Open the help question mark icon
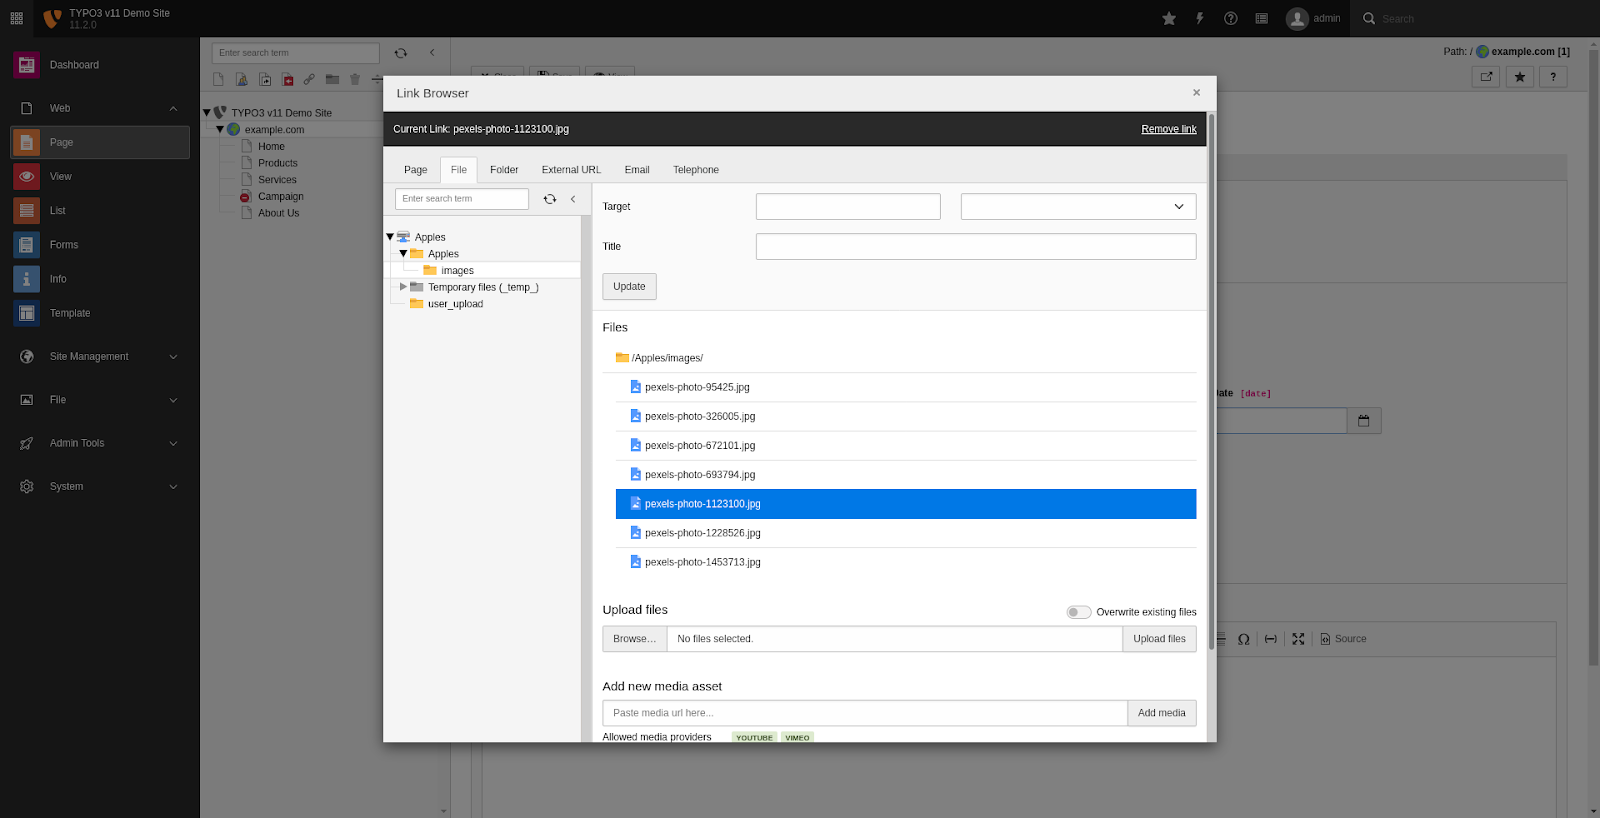 (1231, 19)
